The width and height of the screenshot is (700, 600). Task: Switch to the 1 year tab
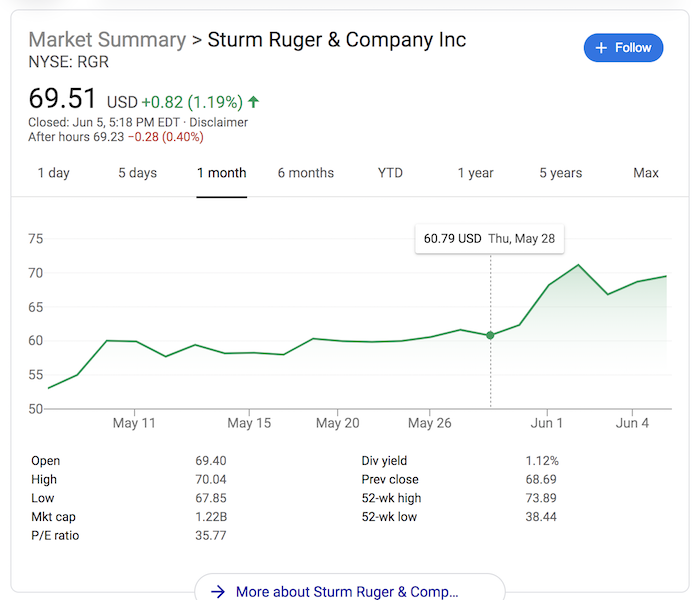pyautogui.click(x=475, y=173)
